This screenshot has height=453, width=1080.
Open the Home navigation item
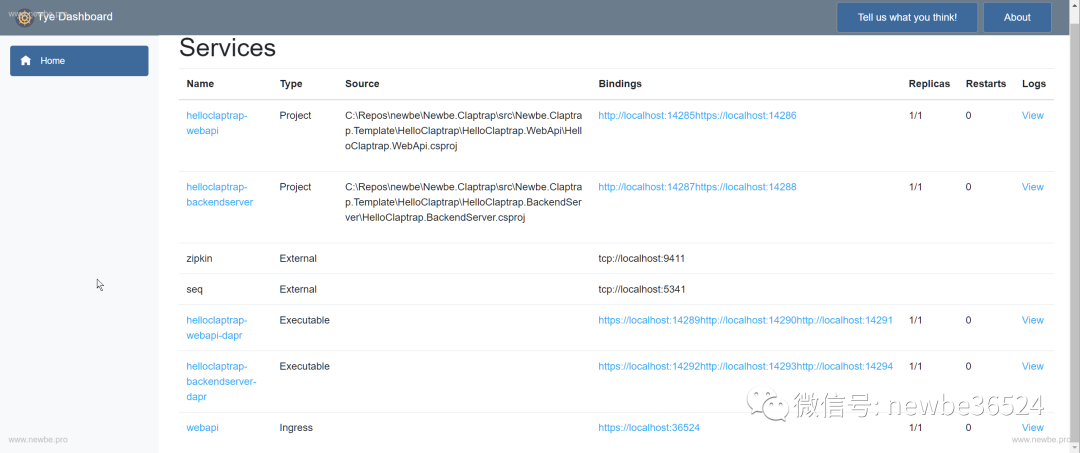pyautogui.click(x=79, y=61)
